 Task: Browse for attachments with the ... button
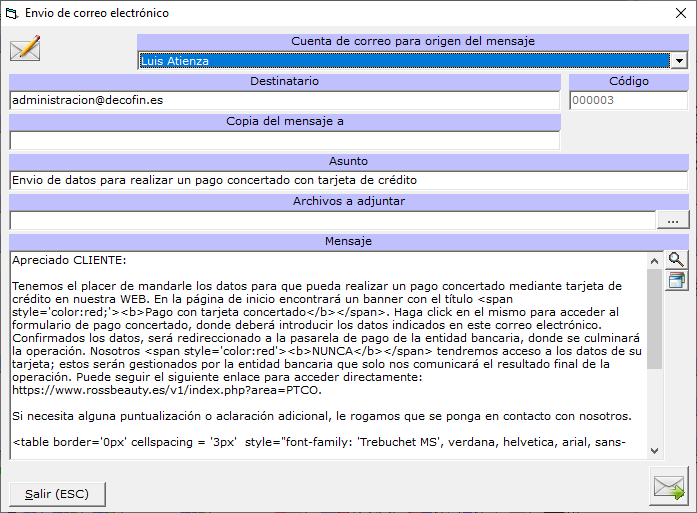tap(673, 220)
